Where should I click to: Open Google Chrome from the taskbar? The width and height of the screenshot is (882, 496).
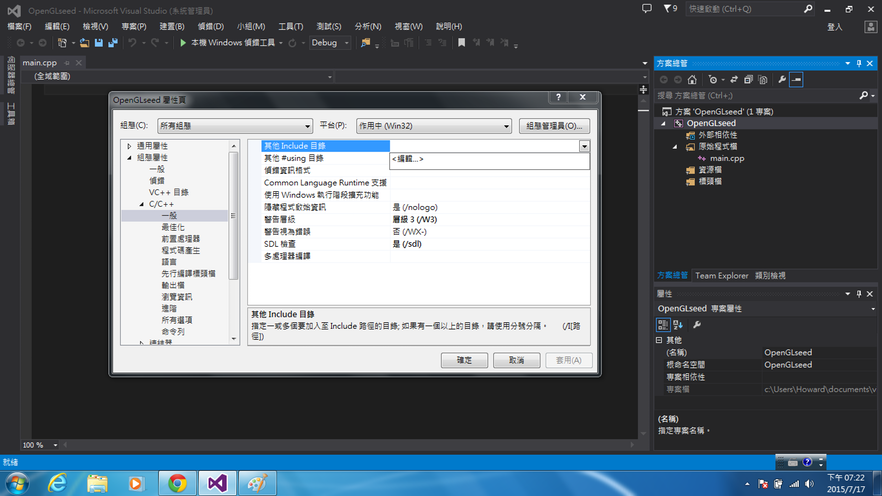(177, 483)
